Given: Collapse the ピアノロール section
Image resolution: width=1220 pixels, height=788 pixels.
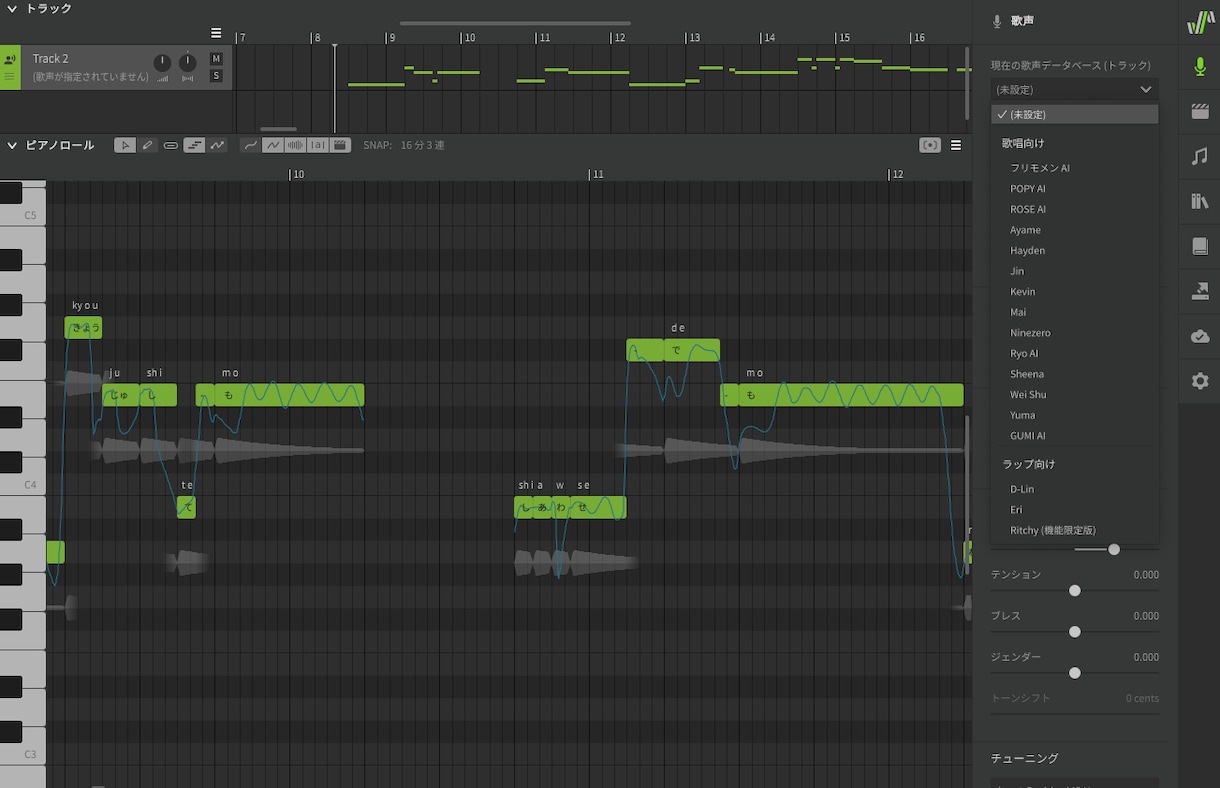Looking at the screenshot, I should coord(12,145).
